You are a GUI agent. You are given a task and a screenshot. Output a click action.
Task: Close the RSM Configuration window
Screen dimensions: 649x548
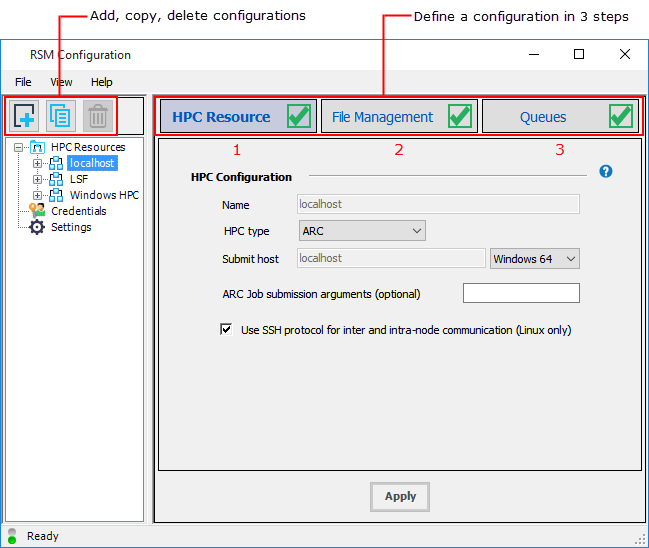click(625, 54)
